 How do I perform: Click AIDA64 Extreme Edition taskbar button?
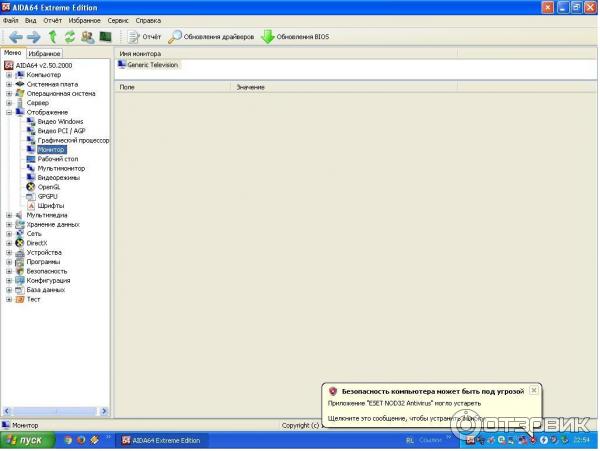(161, 441)
